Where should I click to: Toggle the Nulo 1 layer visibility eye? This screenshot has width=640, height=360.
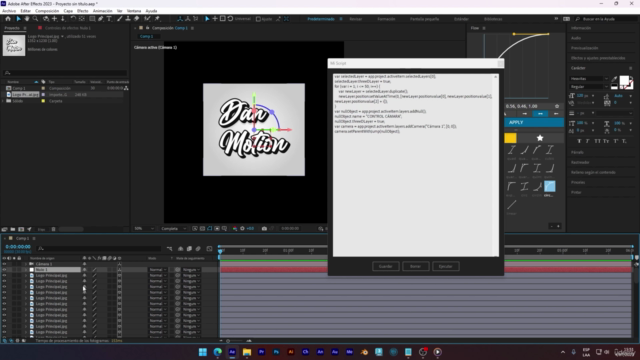point(4,270)
